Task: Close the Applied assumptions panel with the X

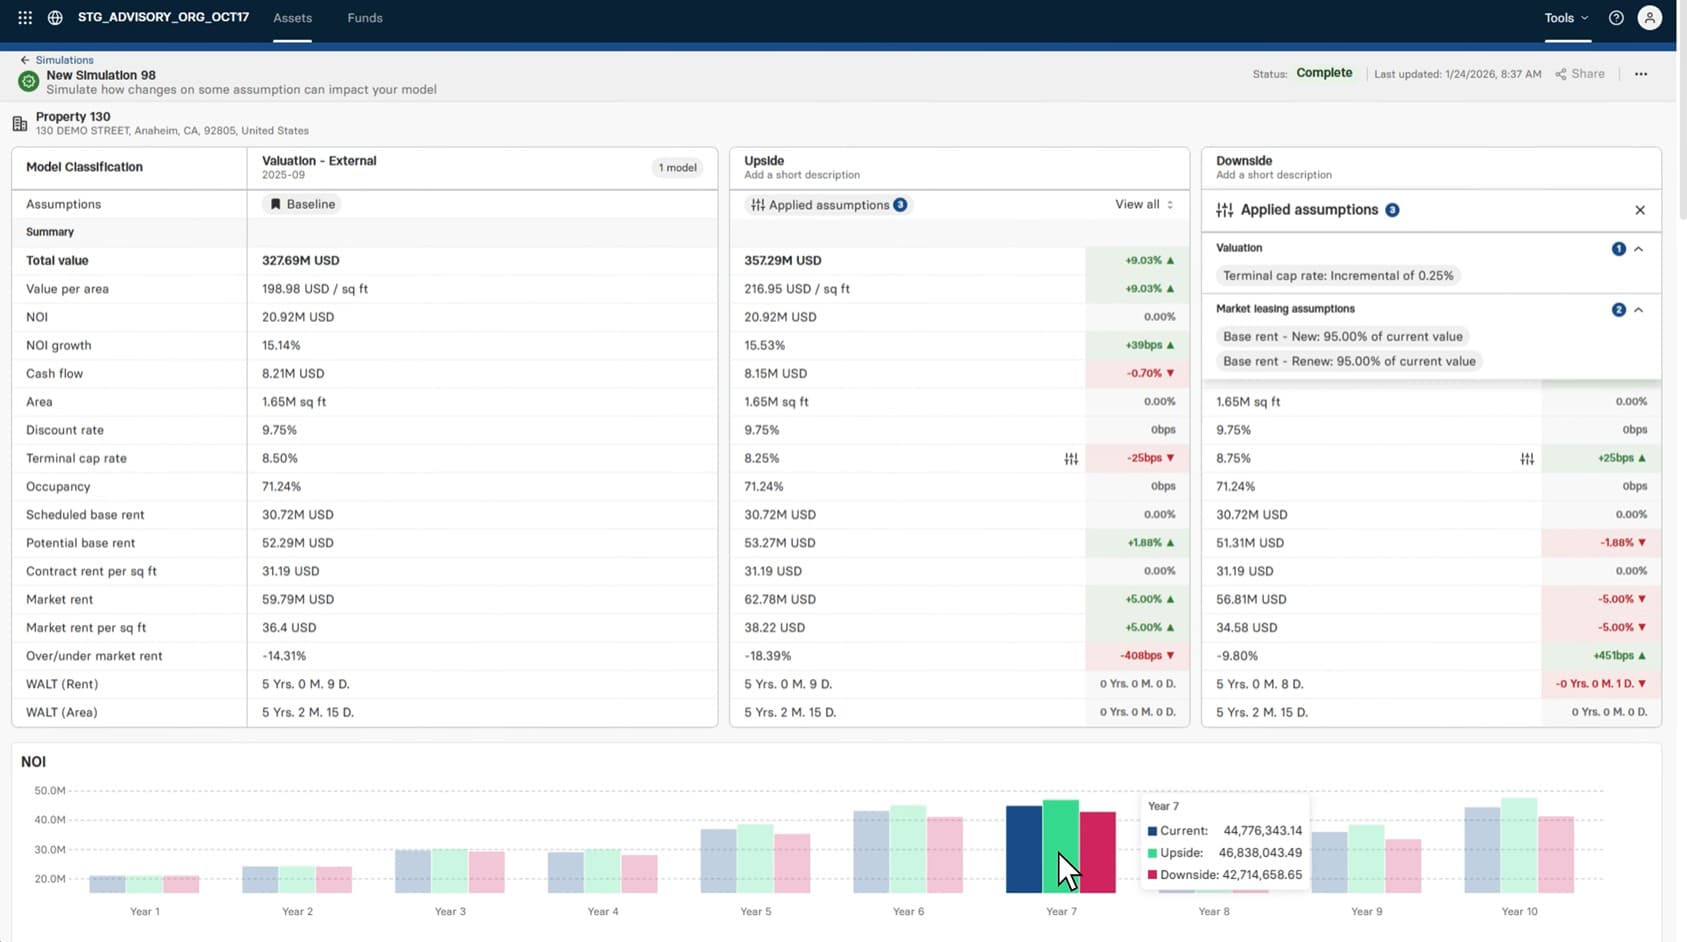Action: pyautogui.click(x=1640, y=210)
